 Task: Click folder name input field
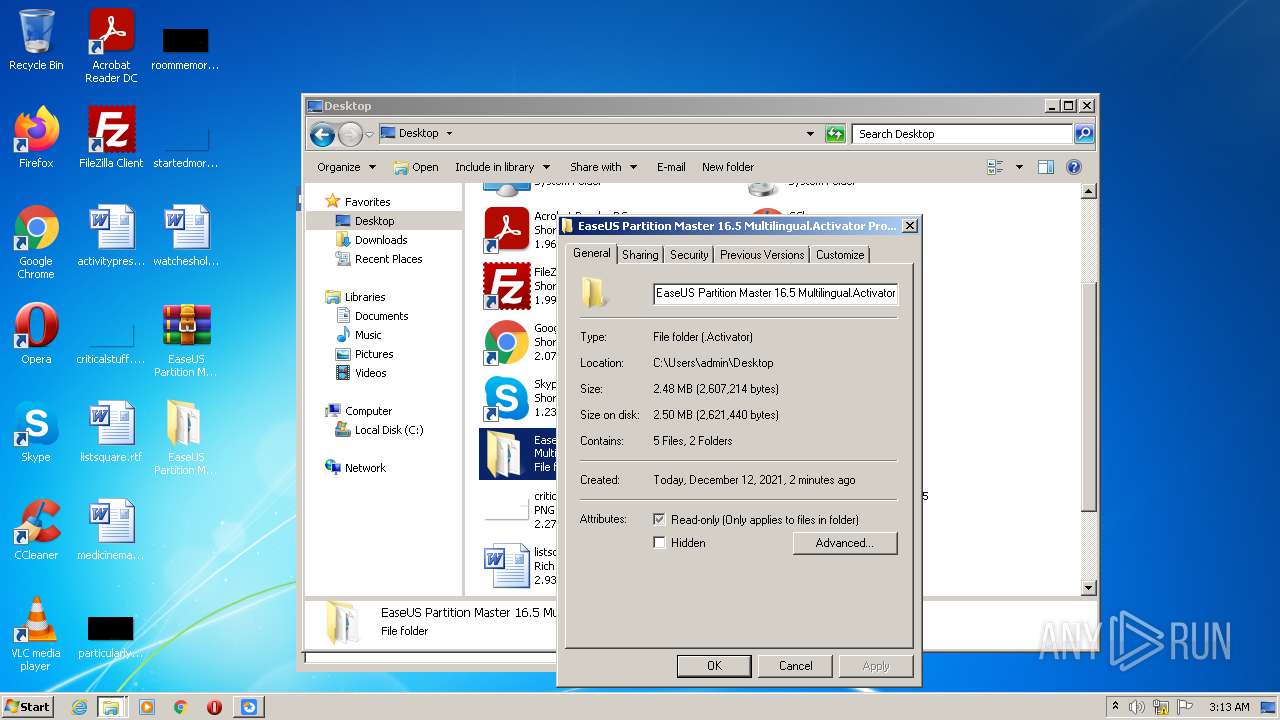(776, 293)
